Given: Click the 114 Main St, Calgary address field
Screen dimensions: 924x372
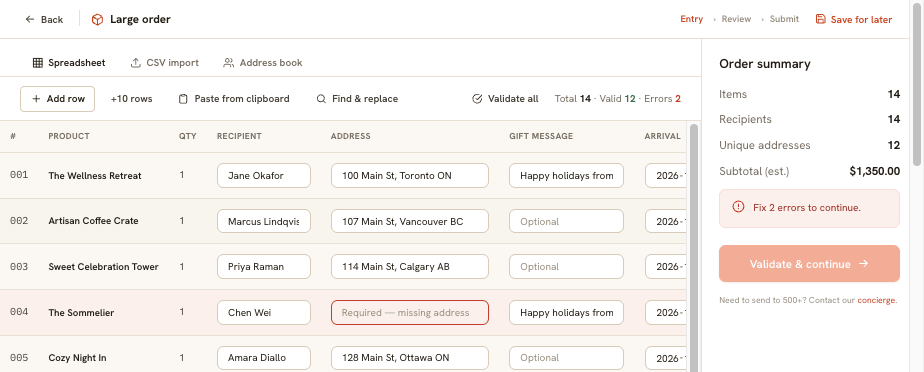Looking at the screenshot, I should coord(410,266).
